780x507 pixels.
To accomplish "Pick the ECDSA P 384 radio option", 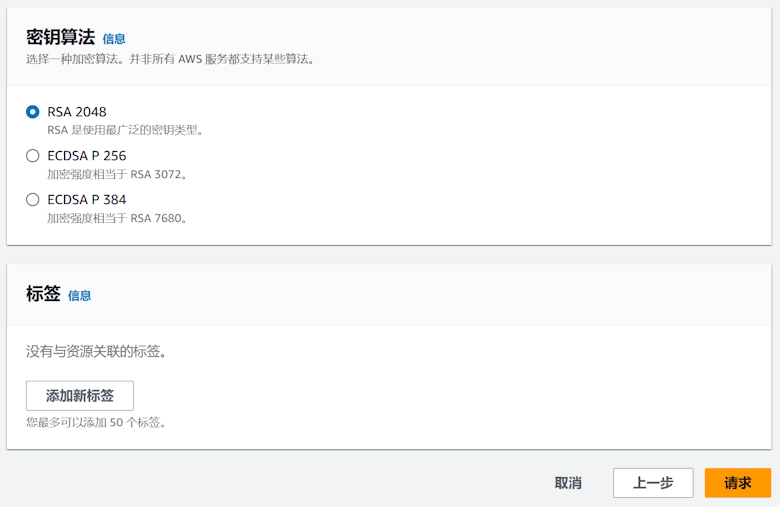I will (32, 200).
